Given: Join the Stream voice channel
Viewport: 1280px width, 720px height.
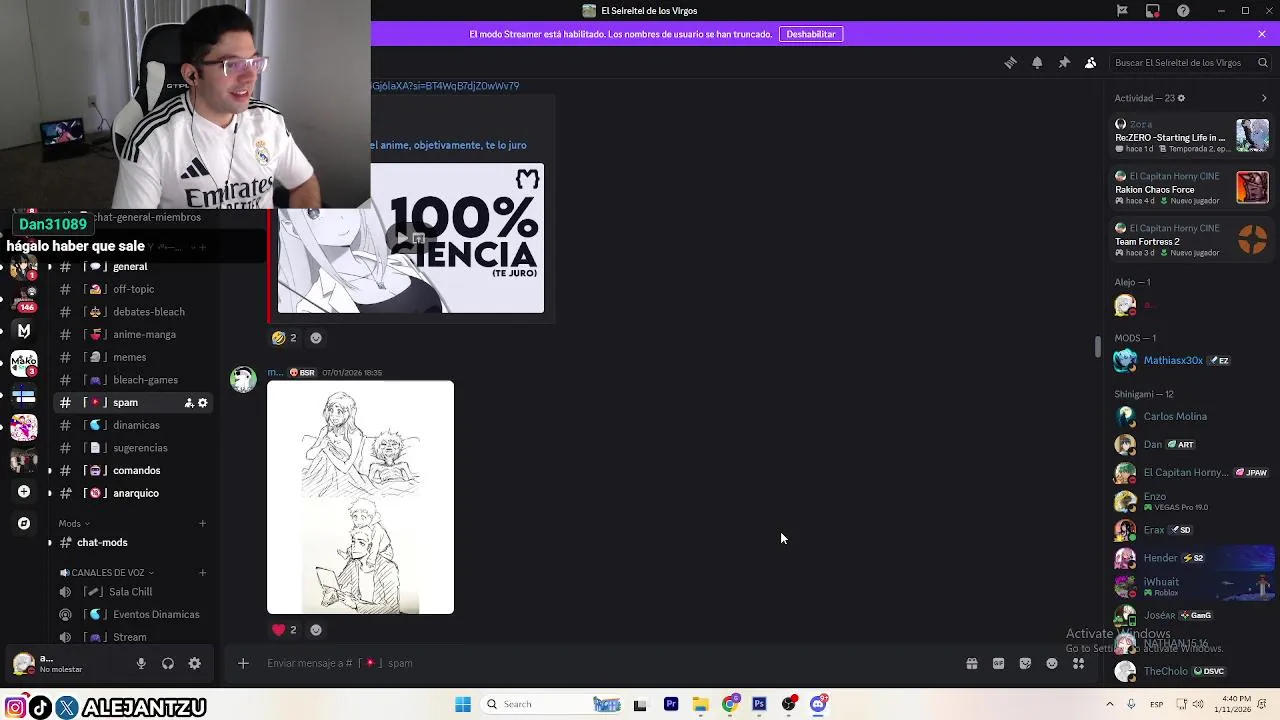Looking at the screenshot, I should click(x=133, y=637).
